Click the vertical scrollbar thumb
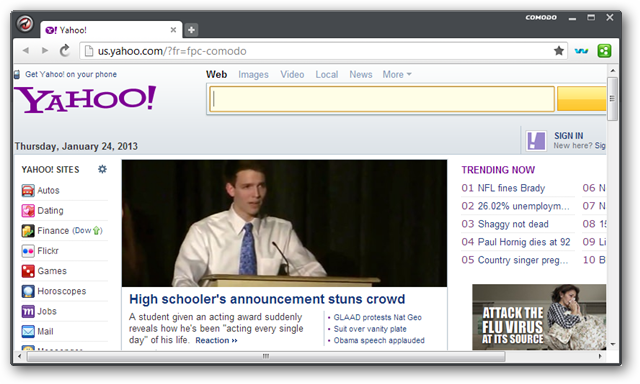Image resolution: width=640 pixels, height=384 pixels. (x=612, y=98)
